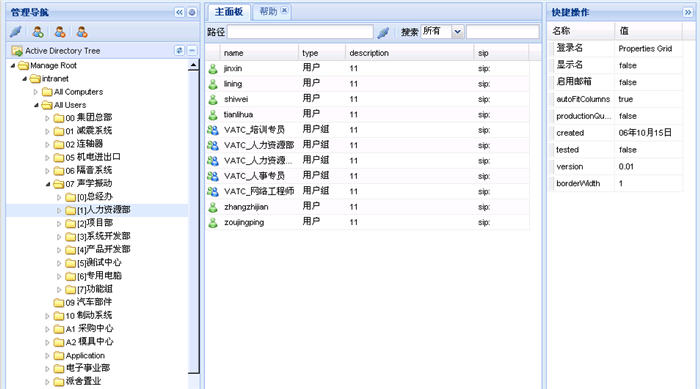Viewport: 700px width, 389px height.
Task: Click the tree panel scroll-up arrow
Action: pos(193,65)
